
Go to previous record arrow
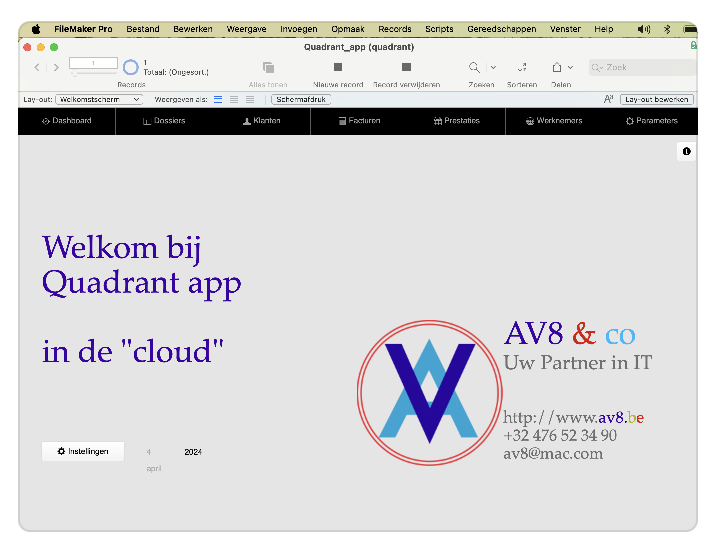(37, 67)
